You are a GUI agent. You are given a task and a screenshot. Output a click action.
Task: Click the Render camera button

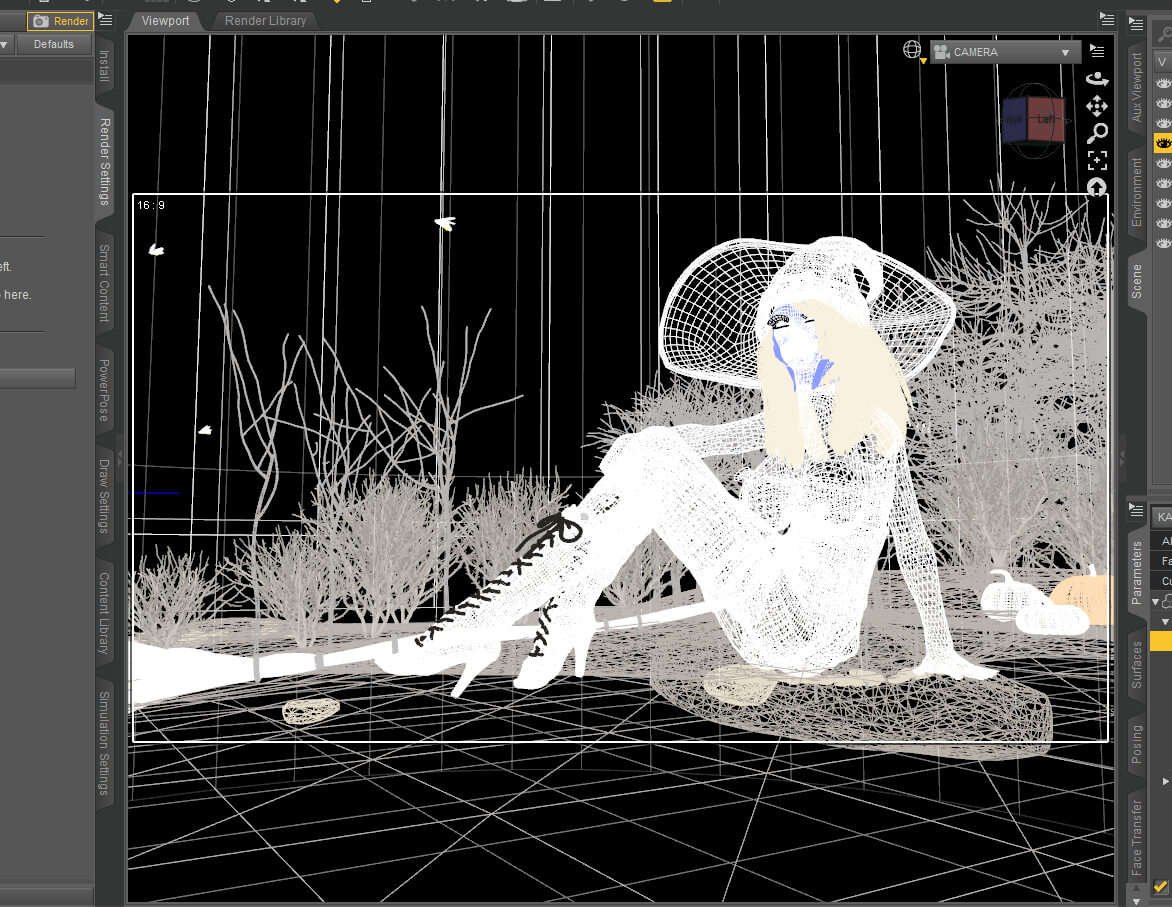tap(61, 21)
